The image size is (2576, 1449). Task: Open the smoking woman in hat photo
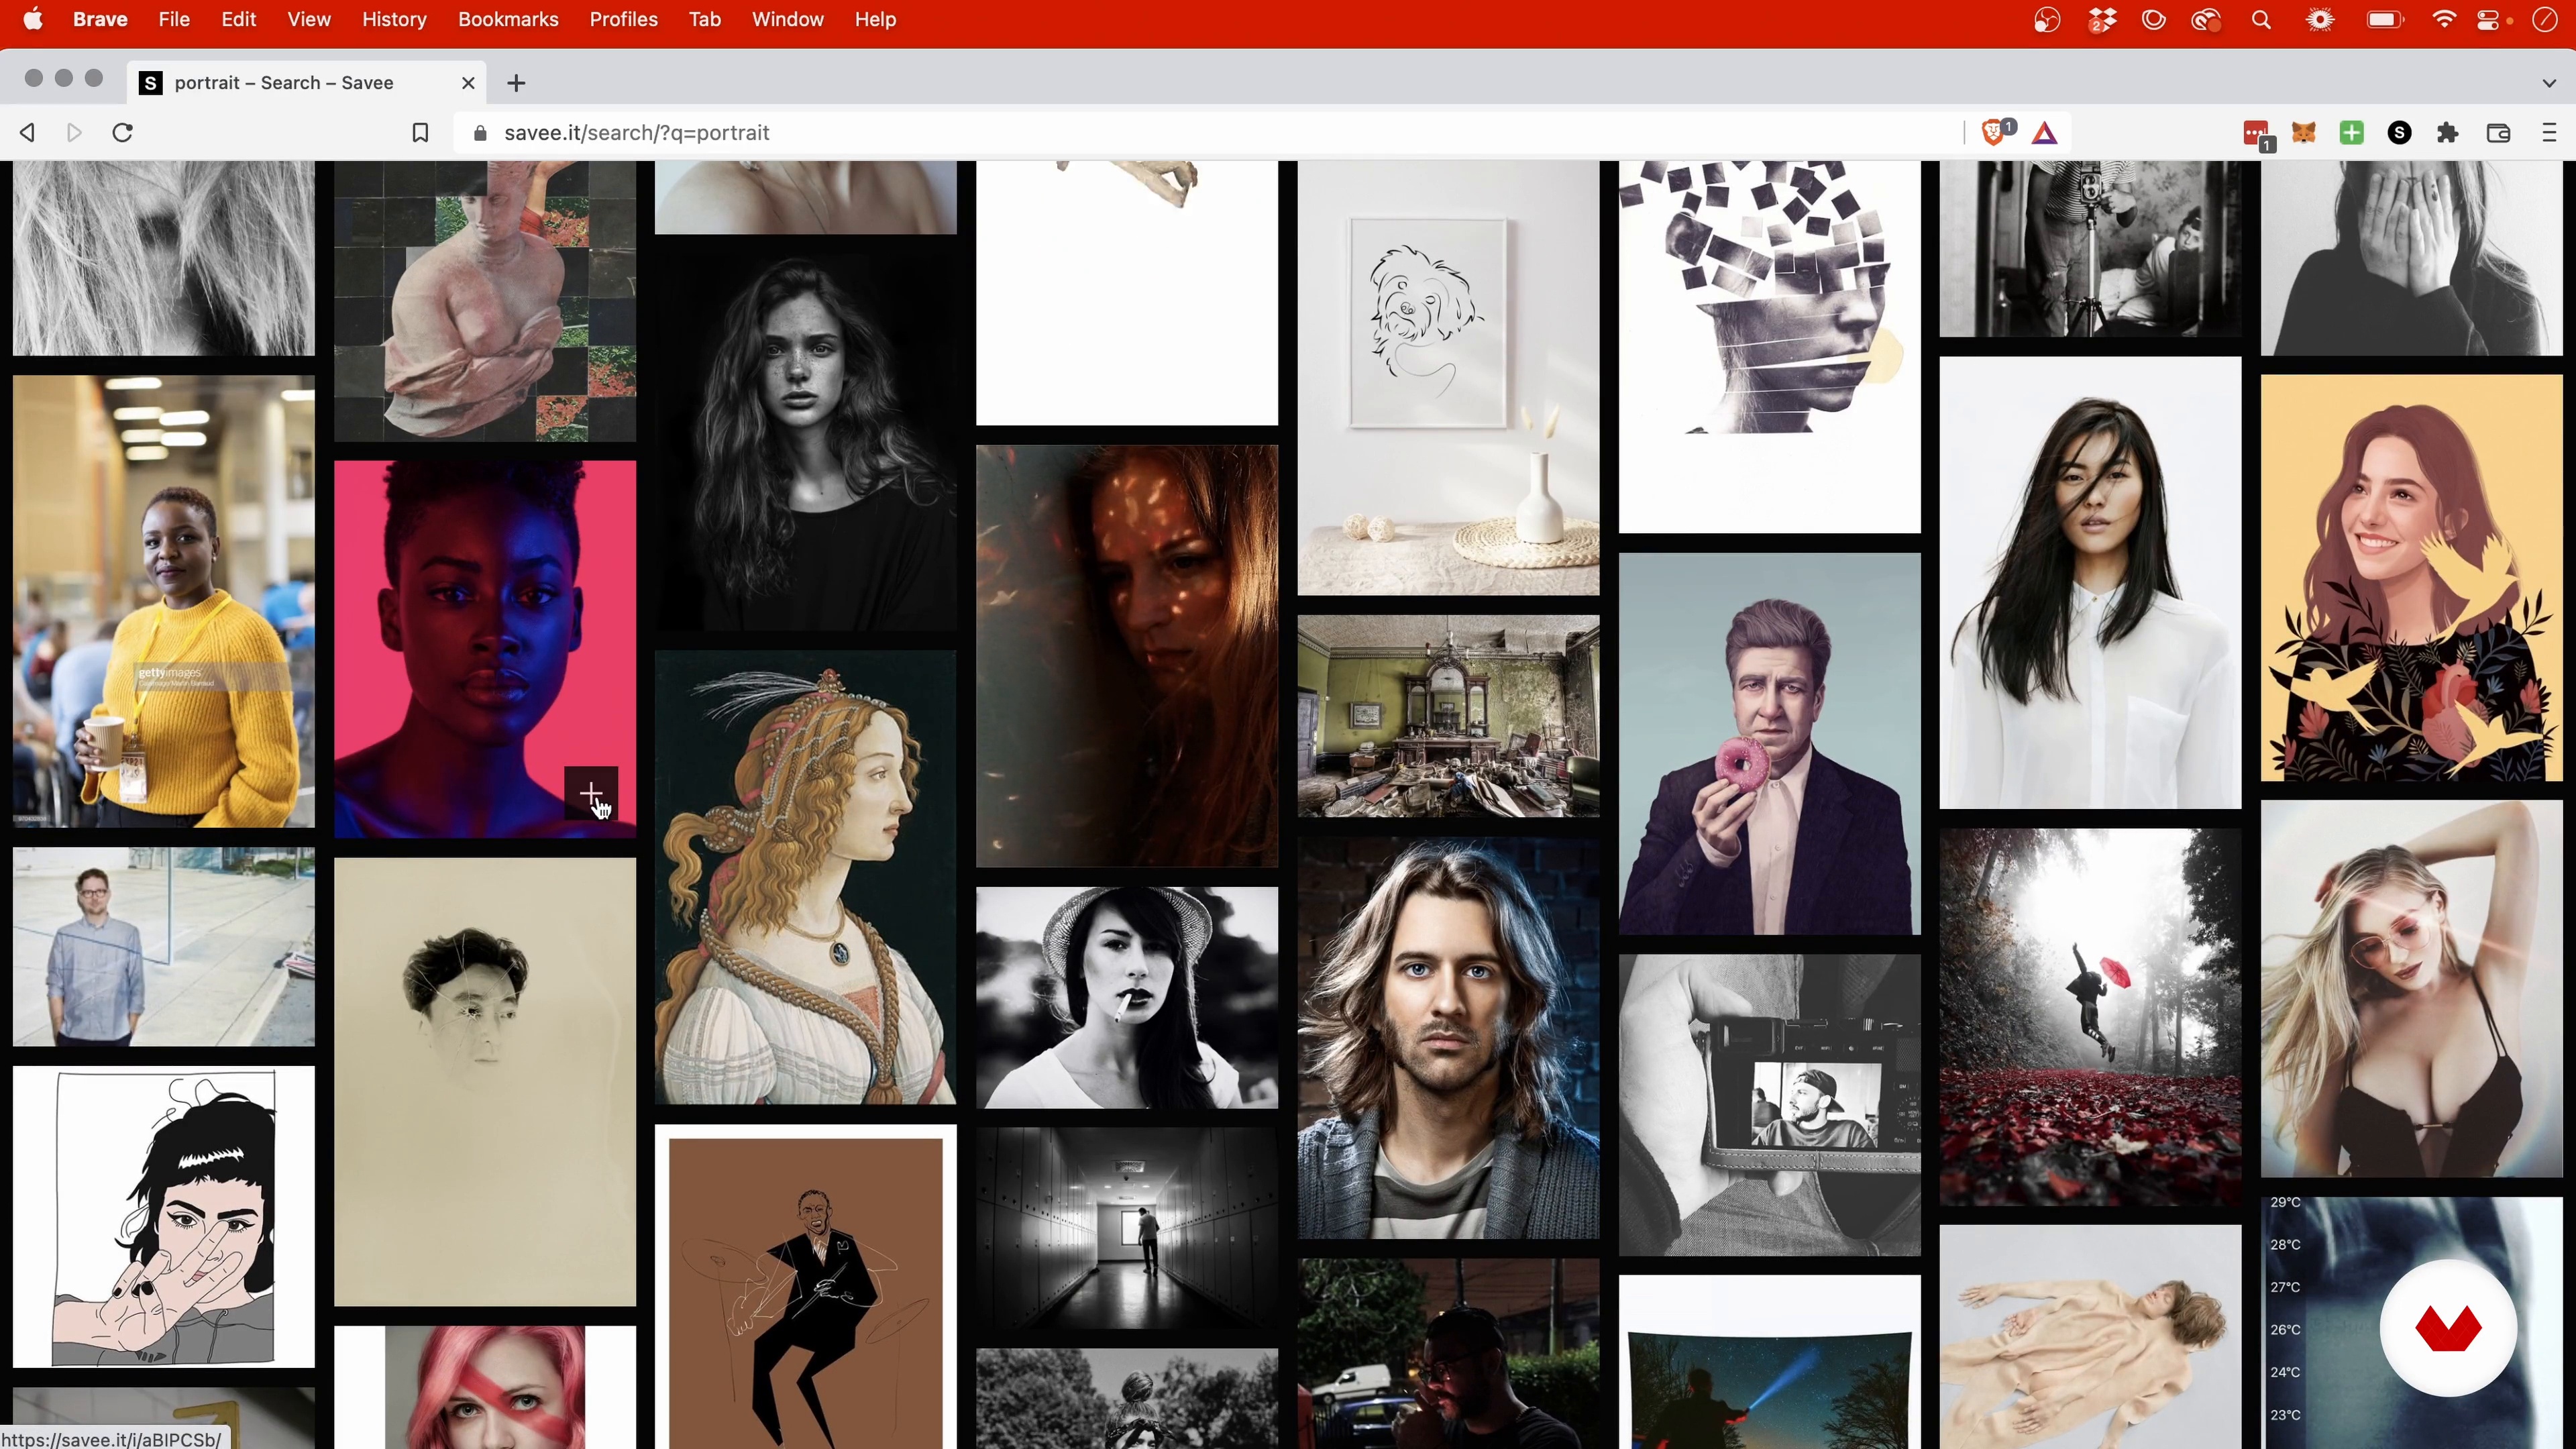[x=1127, y=997]
